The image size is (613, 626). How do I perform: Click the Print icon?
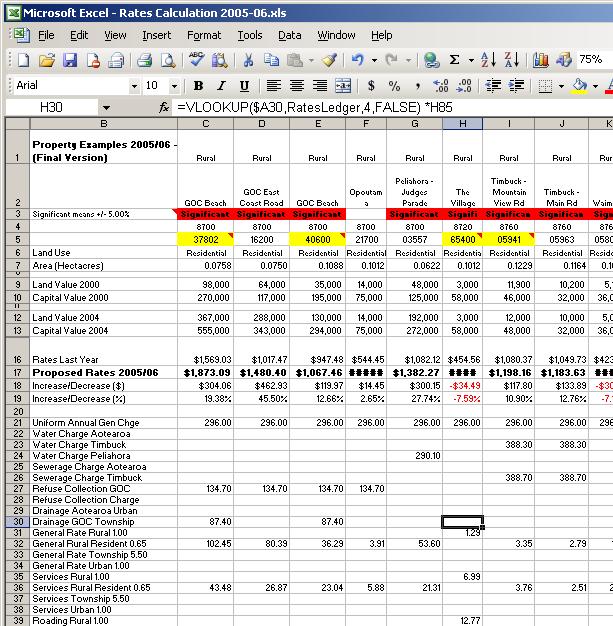(145, 60)
